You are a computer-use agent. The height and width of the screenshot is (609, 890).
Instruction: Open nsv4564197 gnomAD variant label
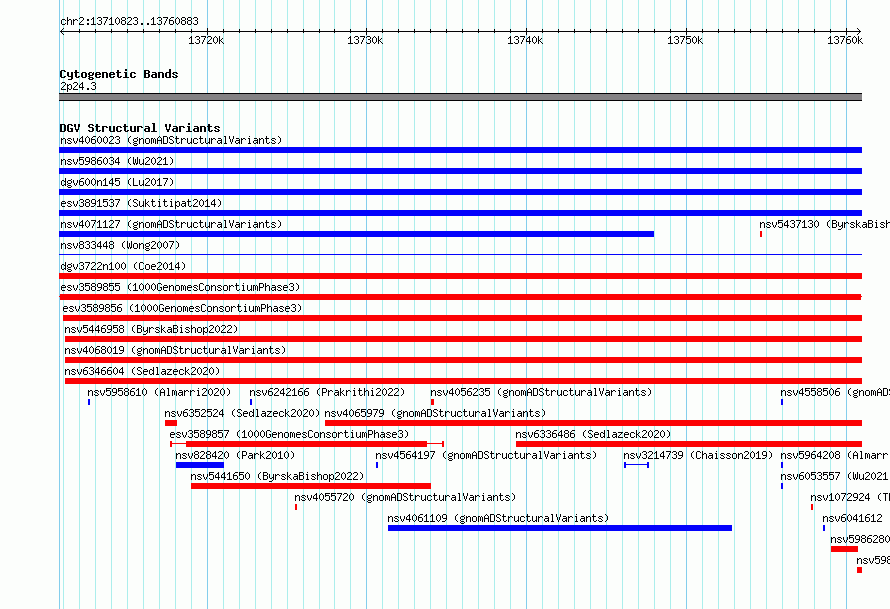[x=486, y=455]
